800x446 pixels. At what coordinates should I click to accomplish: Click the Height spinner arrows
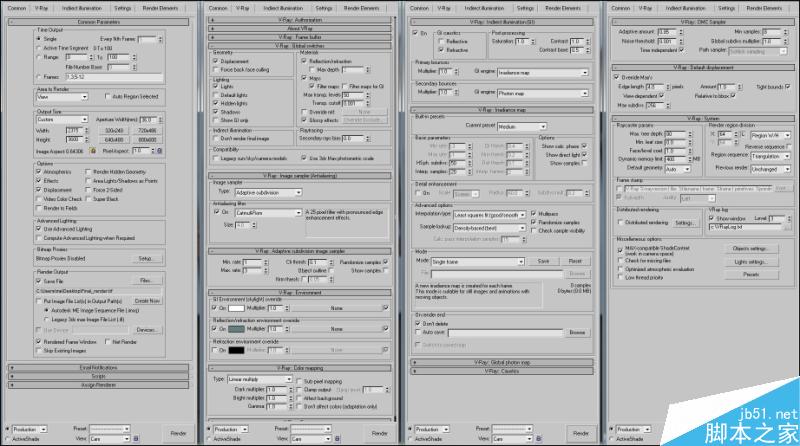[86, 139]
